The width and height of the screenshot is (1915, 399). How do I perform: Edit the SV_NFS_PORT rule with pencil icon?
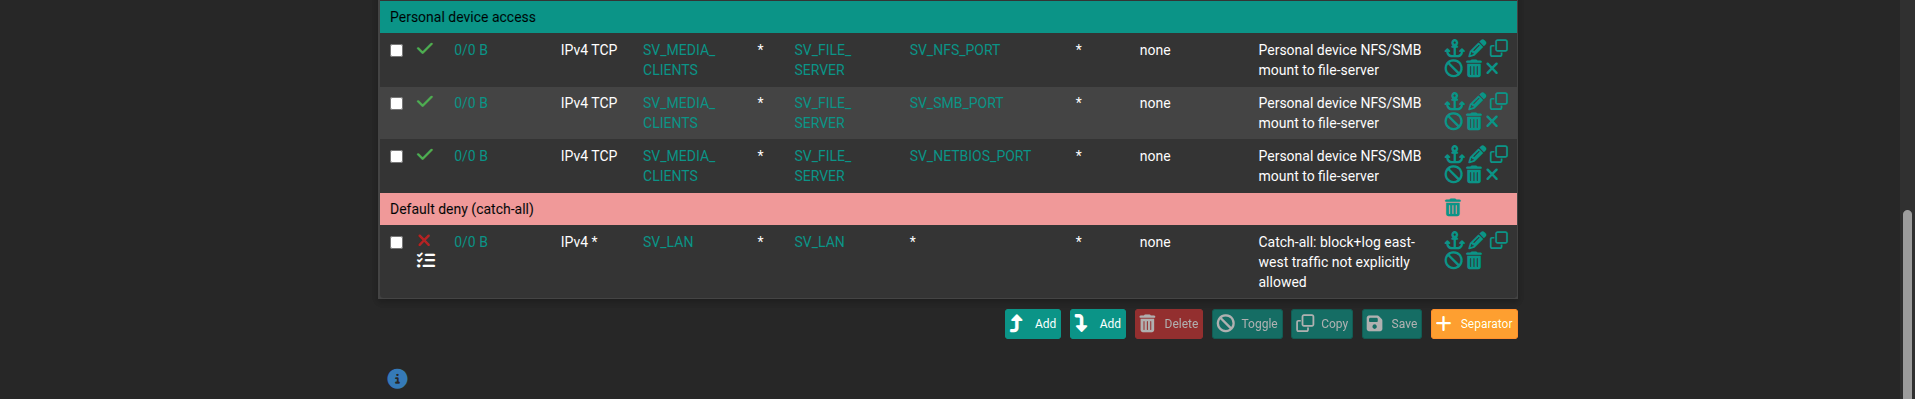pos(1477,48)
